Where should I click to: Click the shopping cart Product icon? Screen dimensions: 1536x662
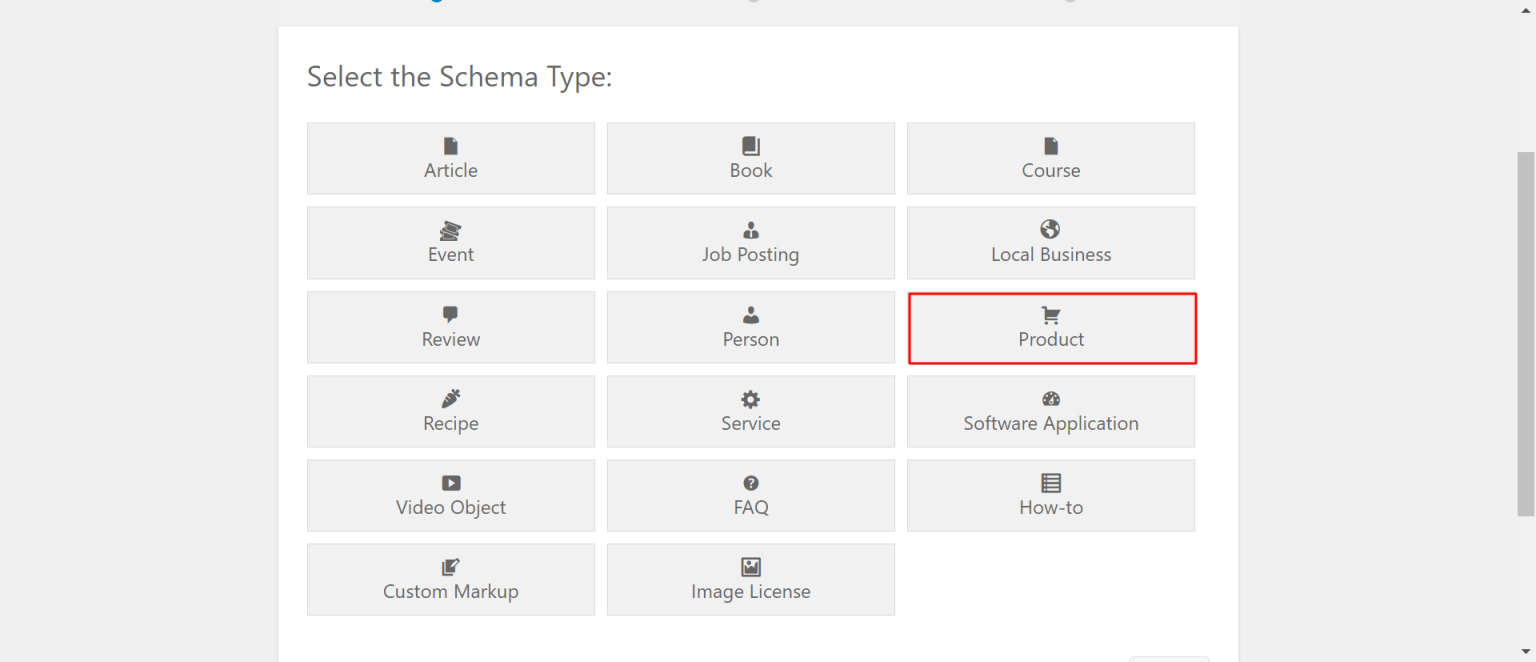pos(1051,315)
